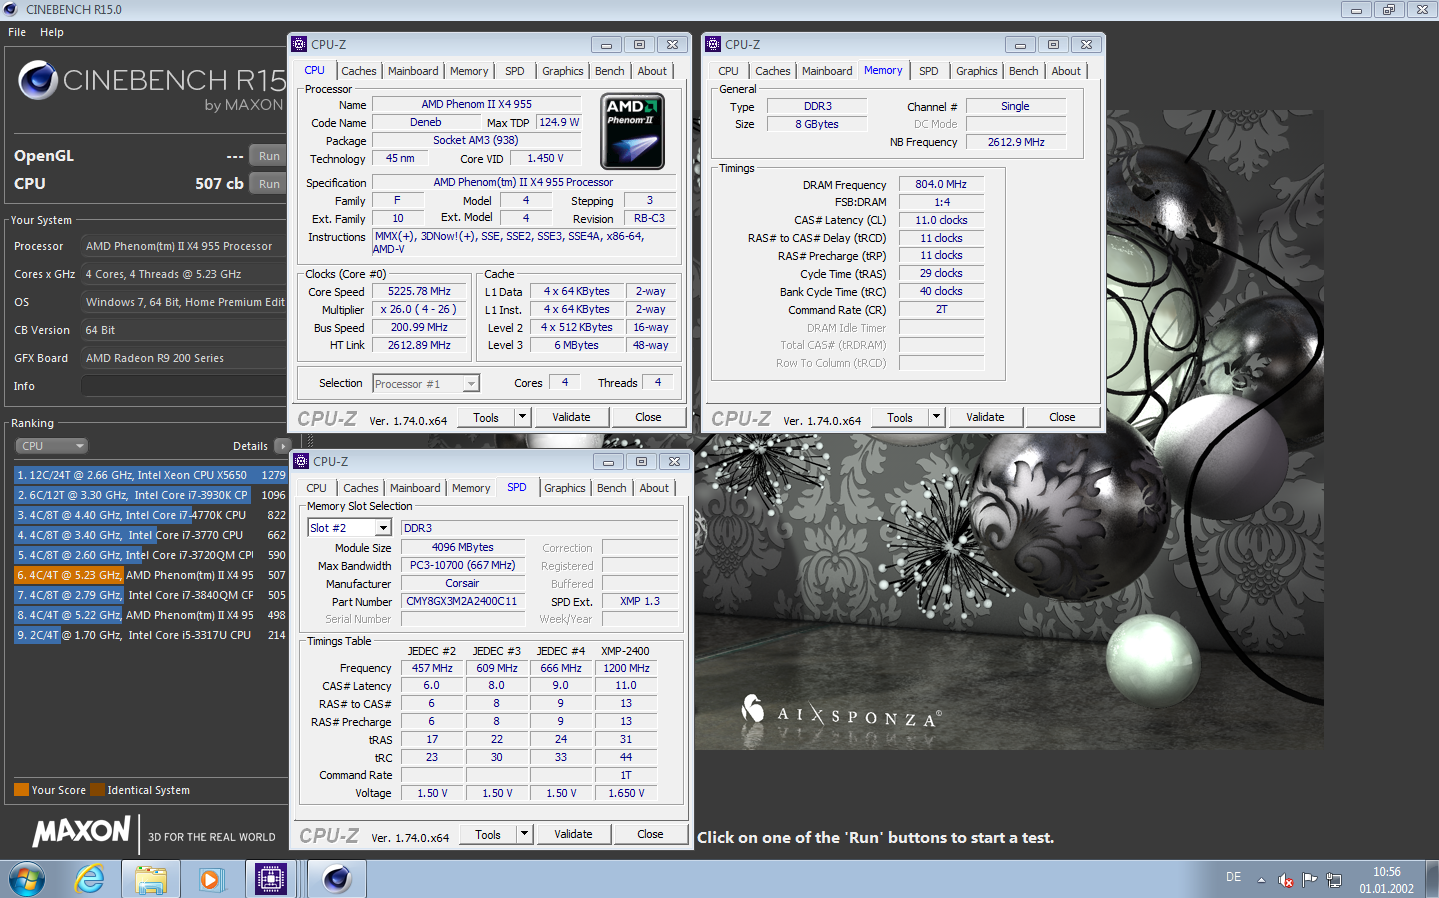Open Windows Explorer folder taskbar icon

click(151, 879)
